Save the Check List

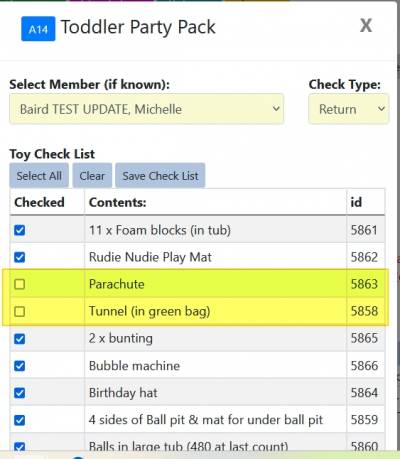[x=160, y=176]
